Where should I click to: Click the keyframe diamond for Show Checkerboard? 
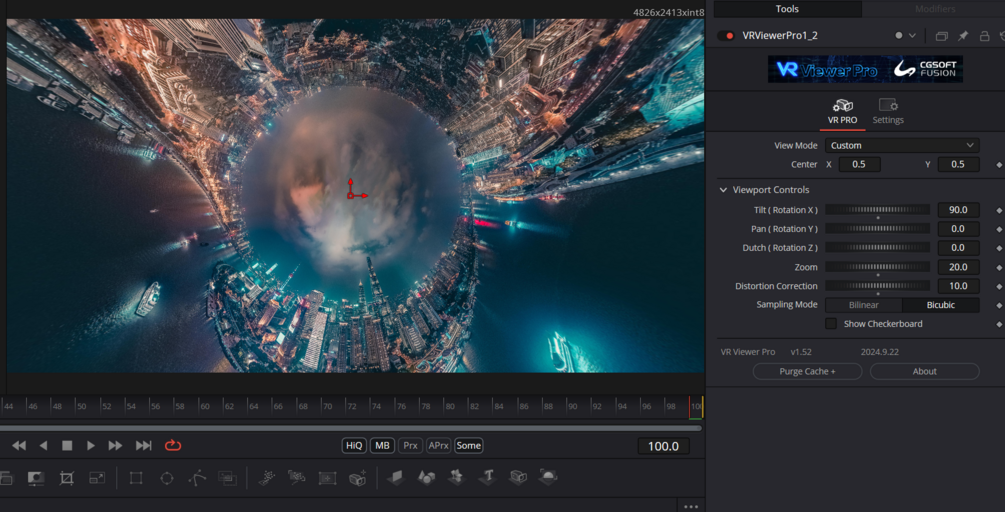999,324
